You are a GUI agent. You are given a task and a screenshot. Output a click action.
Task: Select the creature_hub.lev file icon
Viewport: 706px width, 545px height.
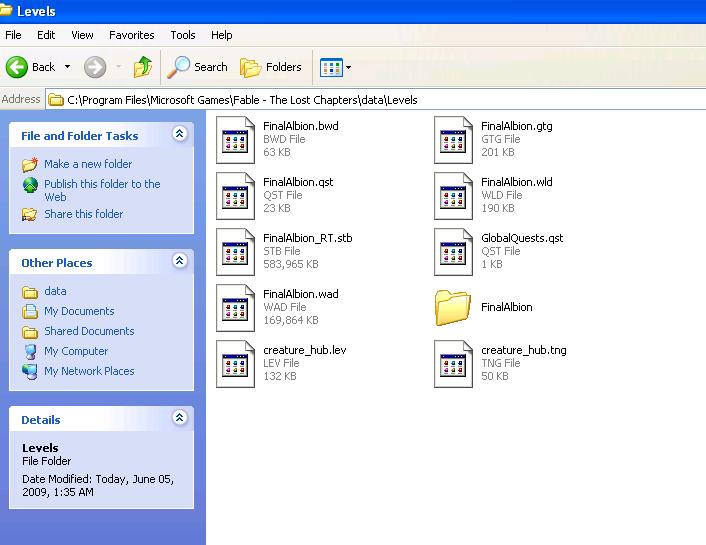[x=236, y=363]
